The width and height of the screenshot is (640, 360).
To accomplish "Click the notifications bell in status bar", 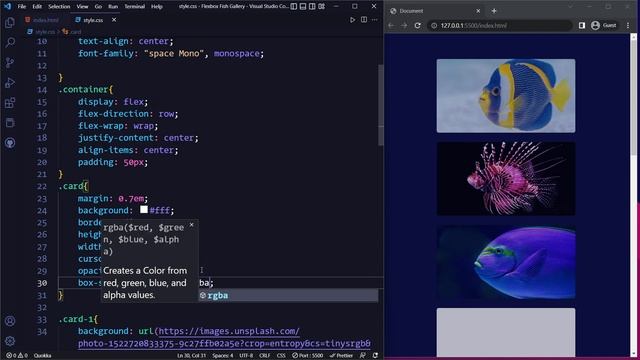I will (375, 356).
